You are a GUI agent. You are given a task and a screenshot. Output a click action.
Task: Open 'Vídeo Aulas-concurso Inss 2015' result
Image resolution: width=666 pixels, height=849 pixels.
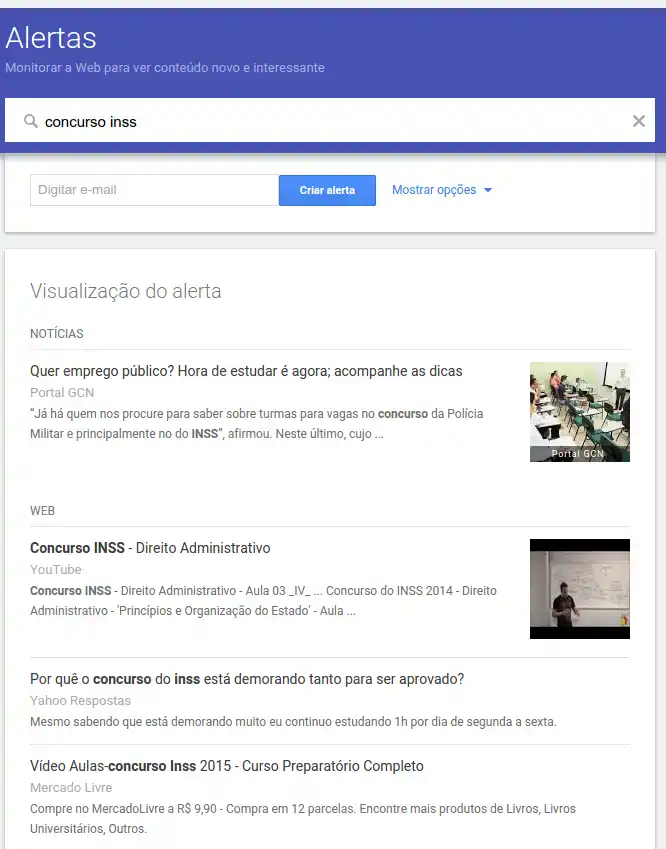pos(227,766)
